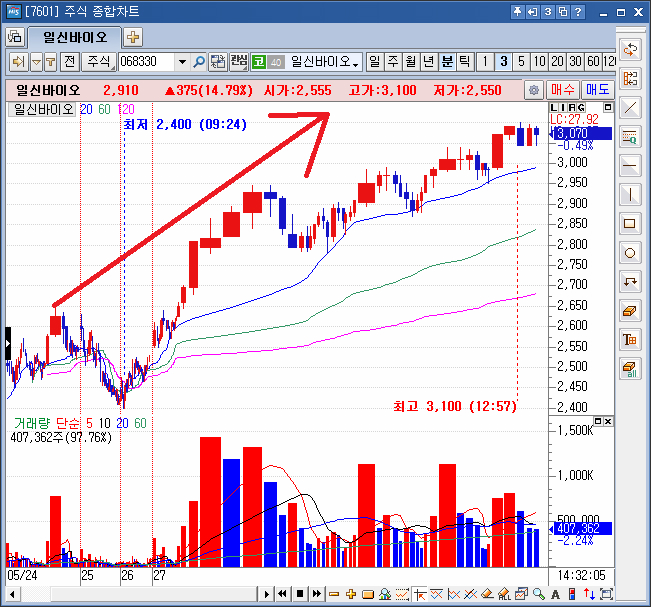This screenshot has width=651, height=607.
Task: Choose the circle drawing tool
Action: (630, 252)
